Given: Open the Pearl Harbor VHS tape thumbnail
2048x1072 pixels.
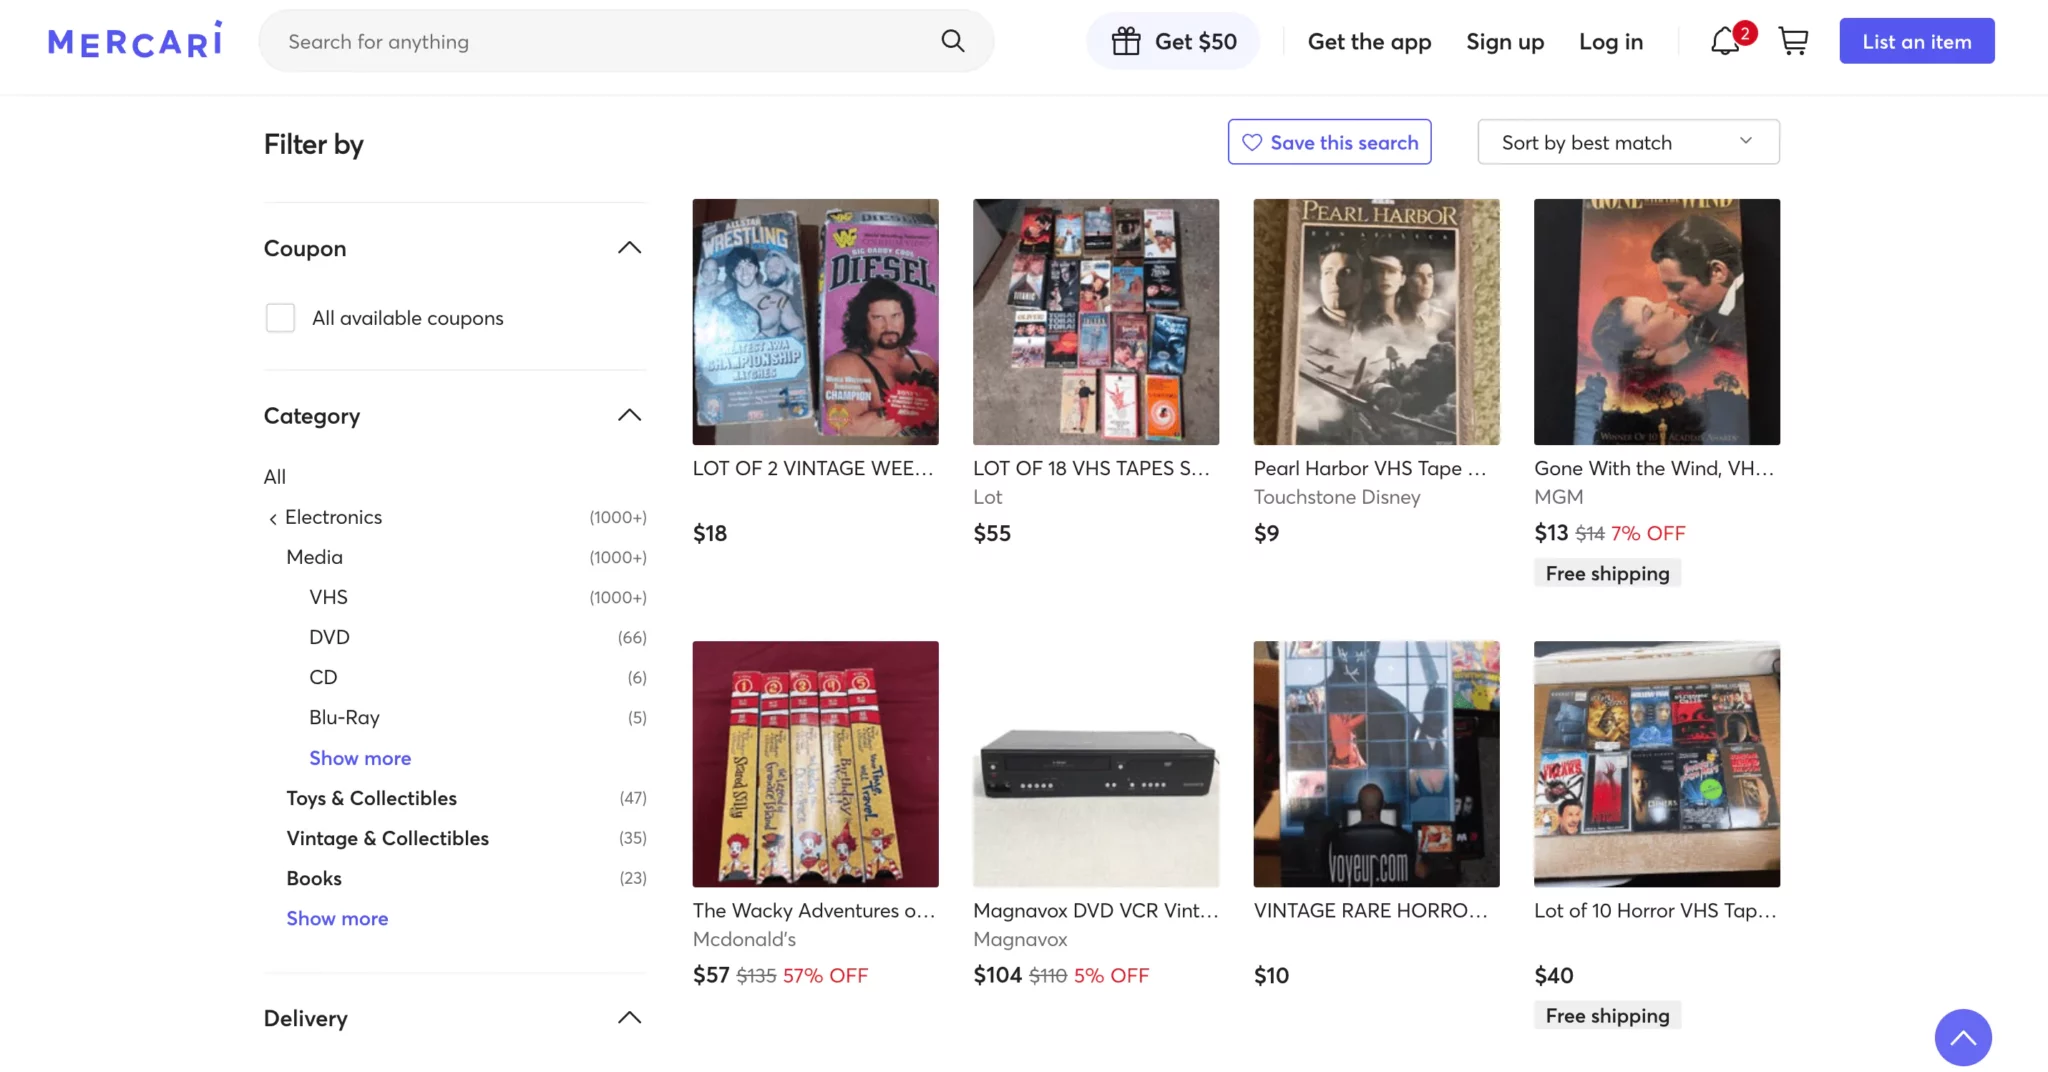Looking at the screenshot, I should pyautogui.click(x=1376, y=322).
